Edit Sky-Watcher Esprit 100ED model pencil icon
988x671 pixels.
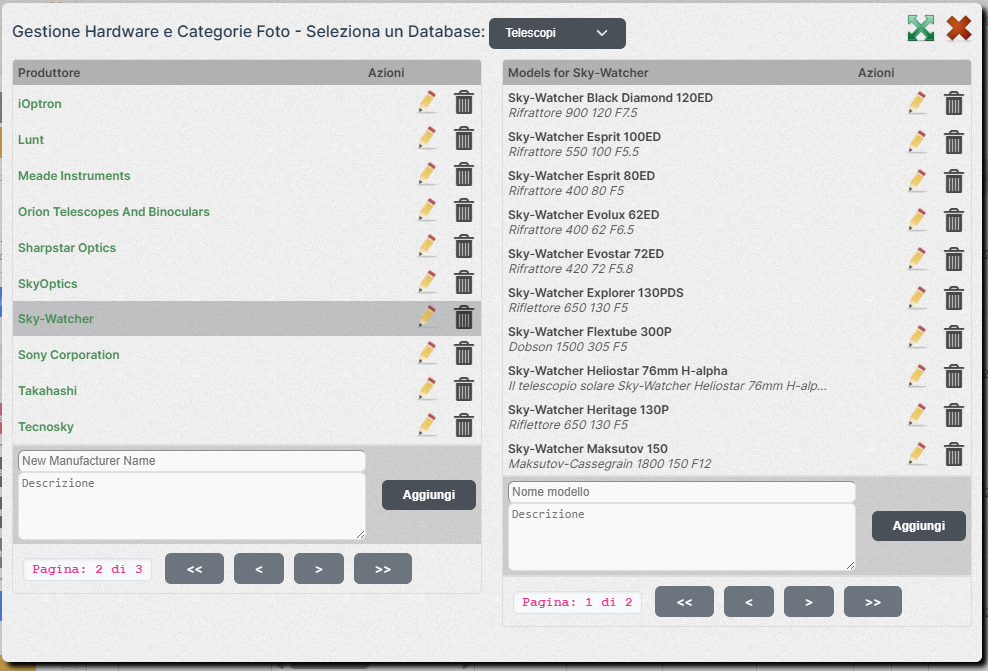click(x=917, y=142)
